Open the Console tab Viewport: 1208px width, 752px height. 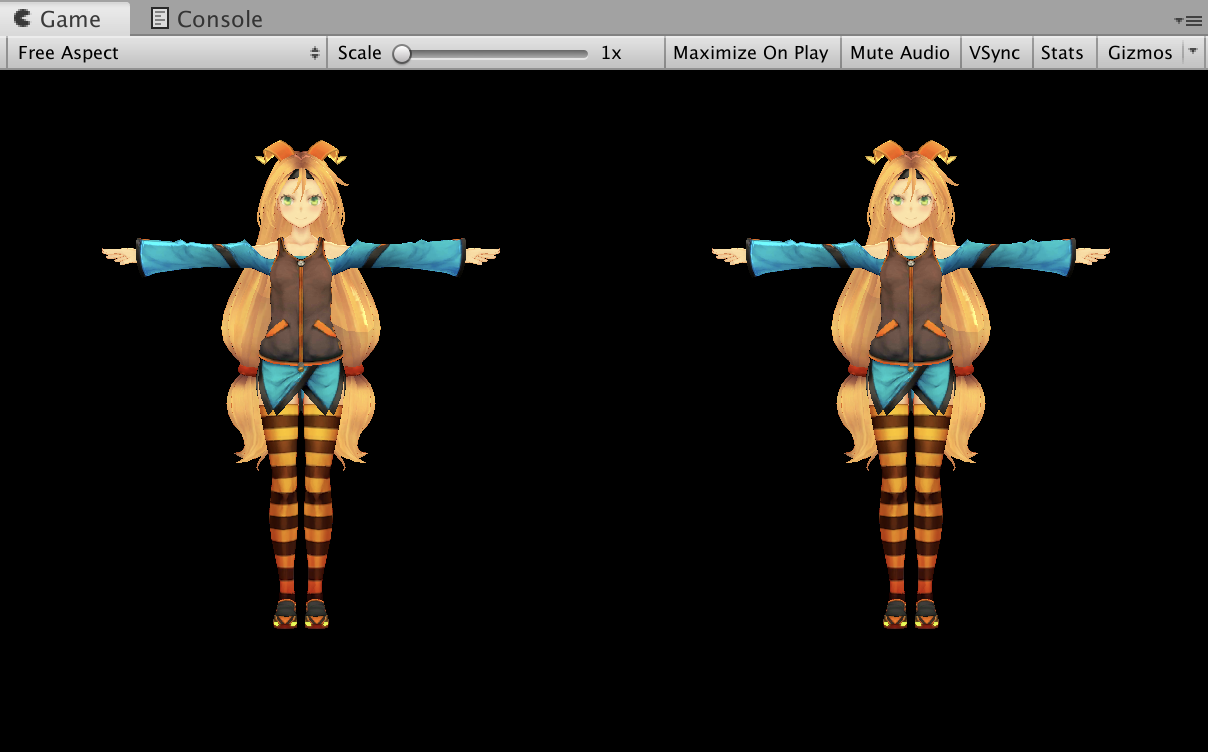click(x=207, y=18)
